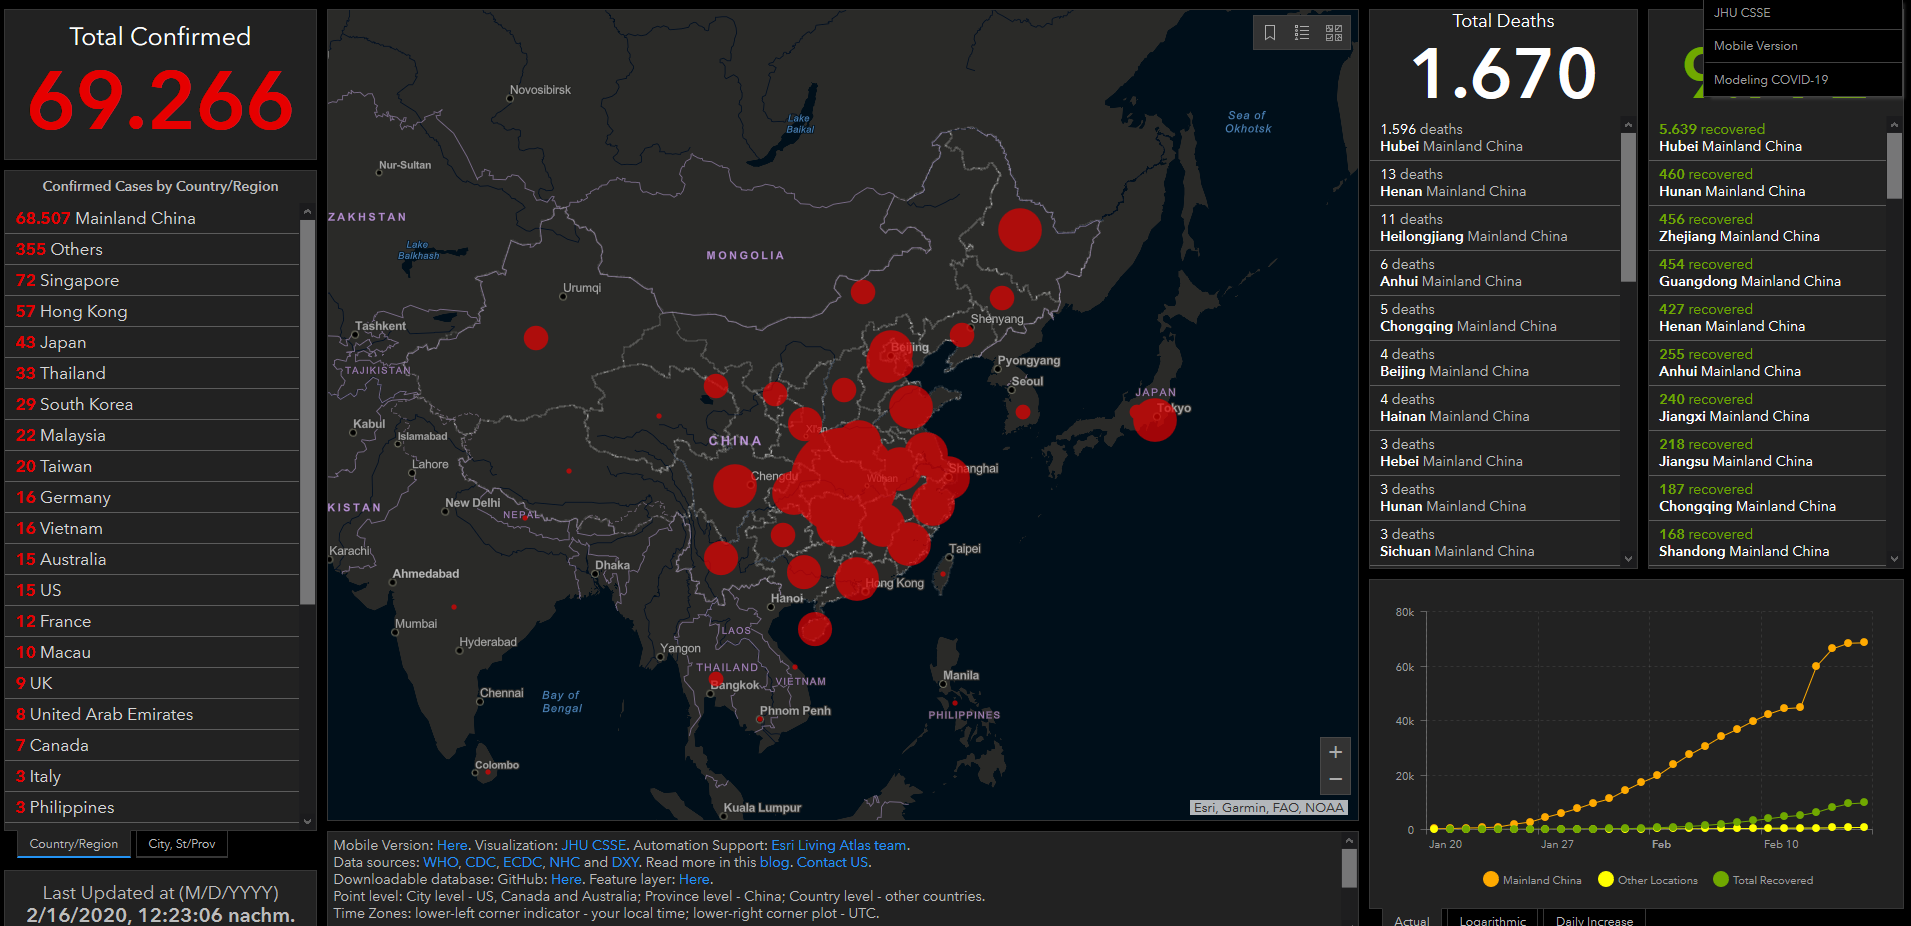Select Singapore in confirmed cases list
Viewport: 1911px width, 926px height.
click(x=79, y=280)
